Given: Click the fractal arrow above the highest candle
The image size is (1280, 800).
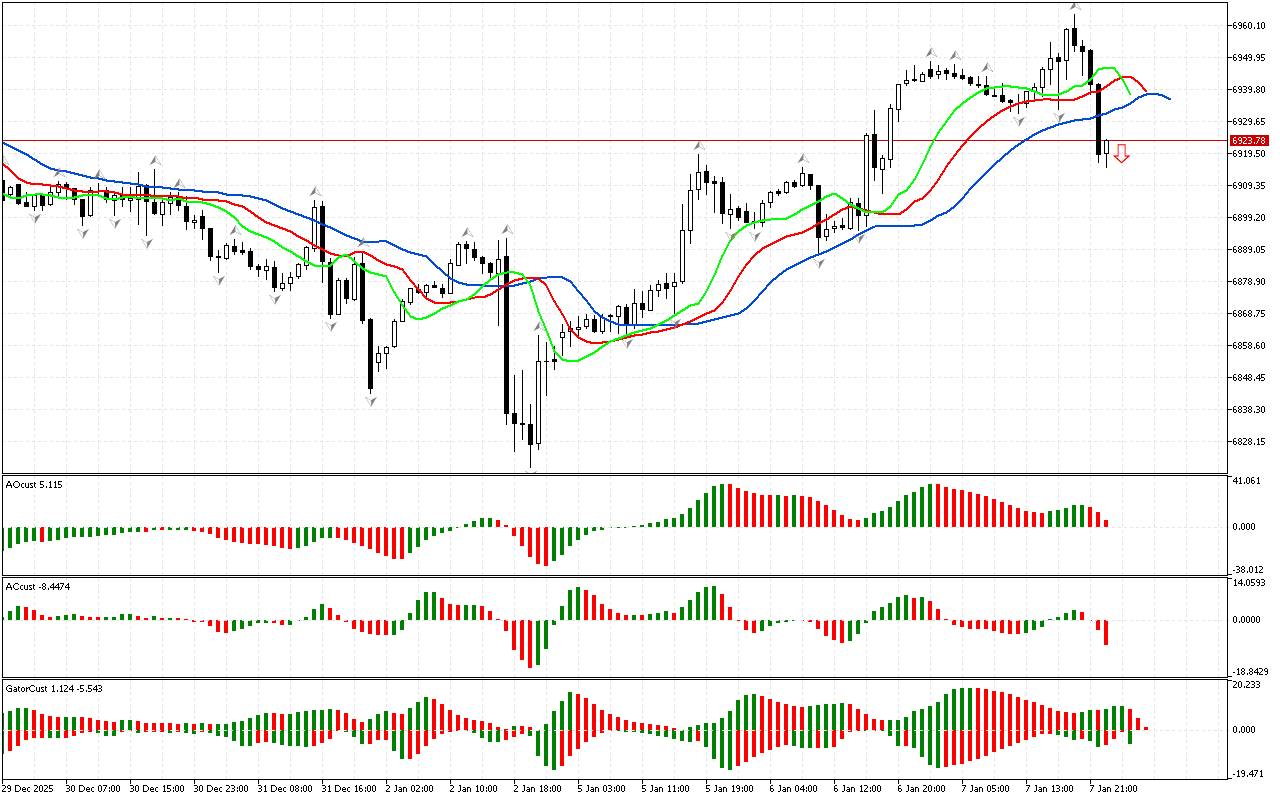Looking at the screenshot, I should 1074,7.
